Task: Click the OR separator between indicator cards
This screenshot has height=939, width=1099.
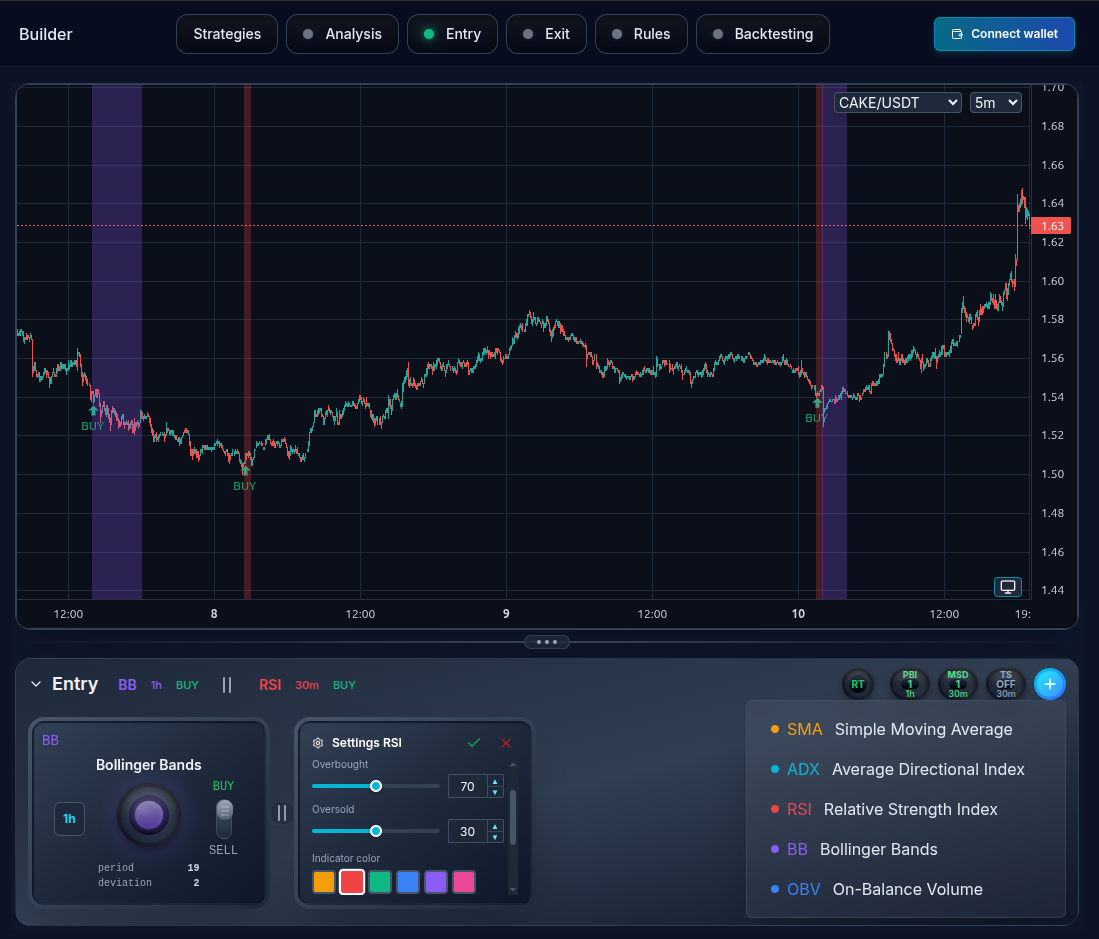Action: (282, 813)
